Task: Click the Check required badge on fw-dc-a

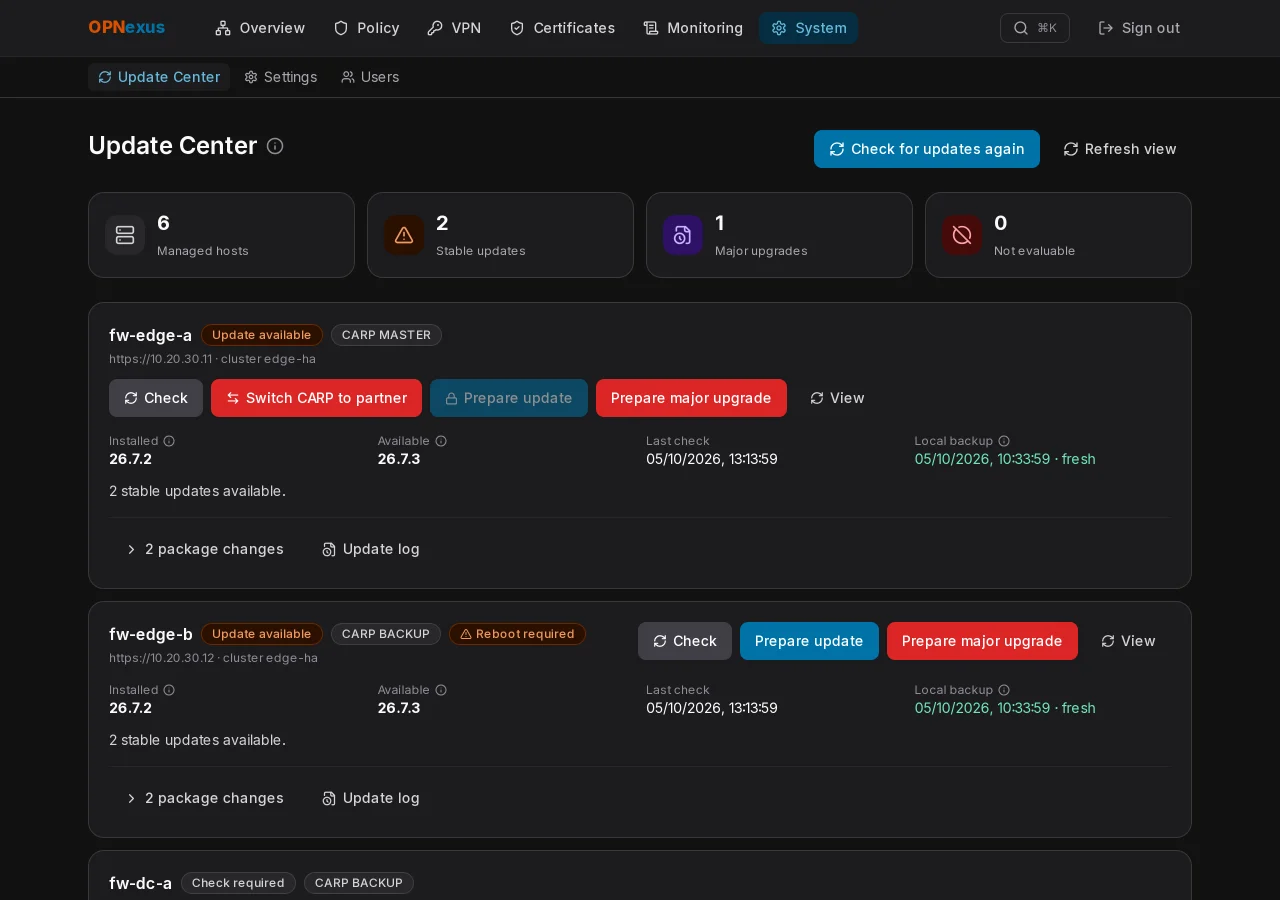Action: coord(238,883)
